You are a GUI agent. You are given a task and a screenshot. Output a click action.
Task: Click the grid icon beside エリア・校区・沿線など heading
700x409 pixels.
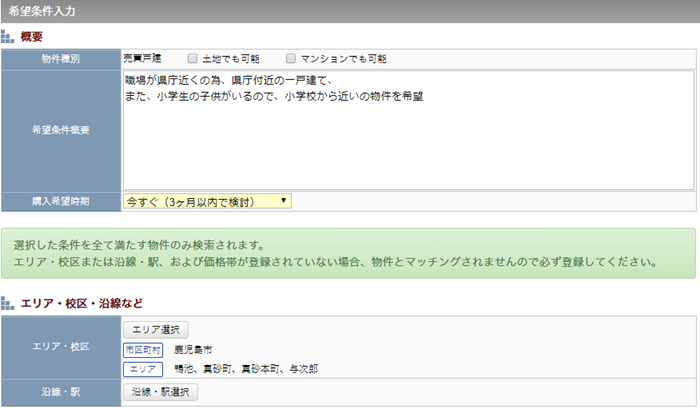[x=8, y=303]
